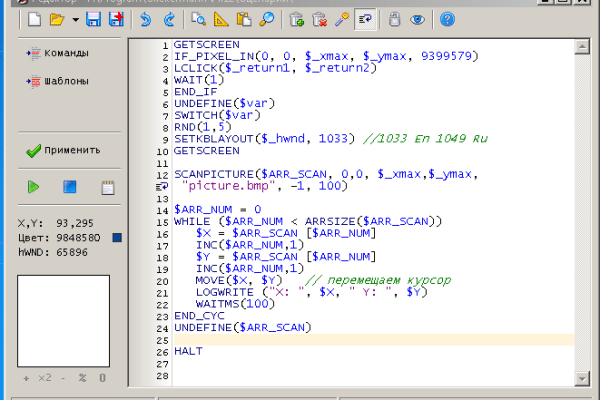600x400 pixels.
Task: Click the - zoom control under preview
Action: click(63, 378)
